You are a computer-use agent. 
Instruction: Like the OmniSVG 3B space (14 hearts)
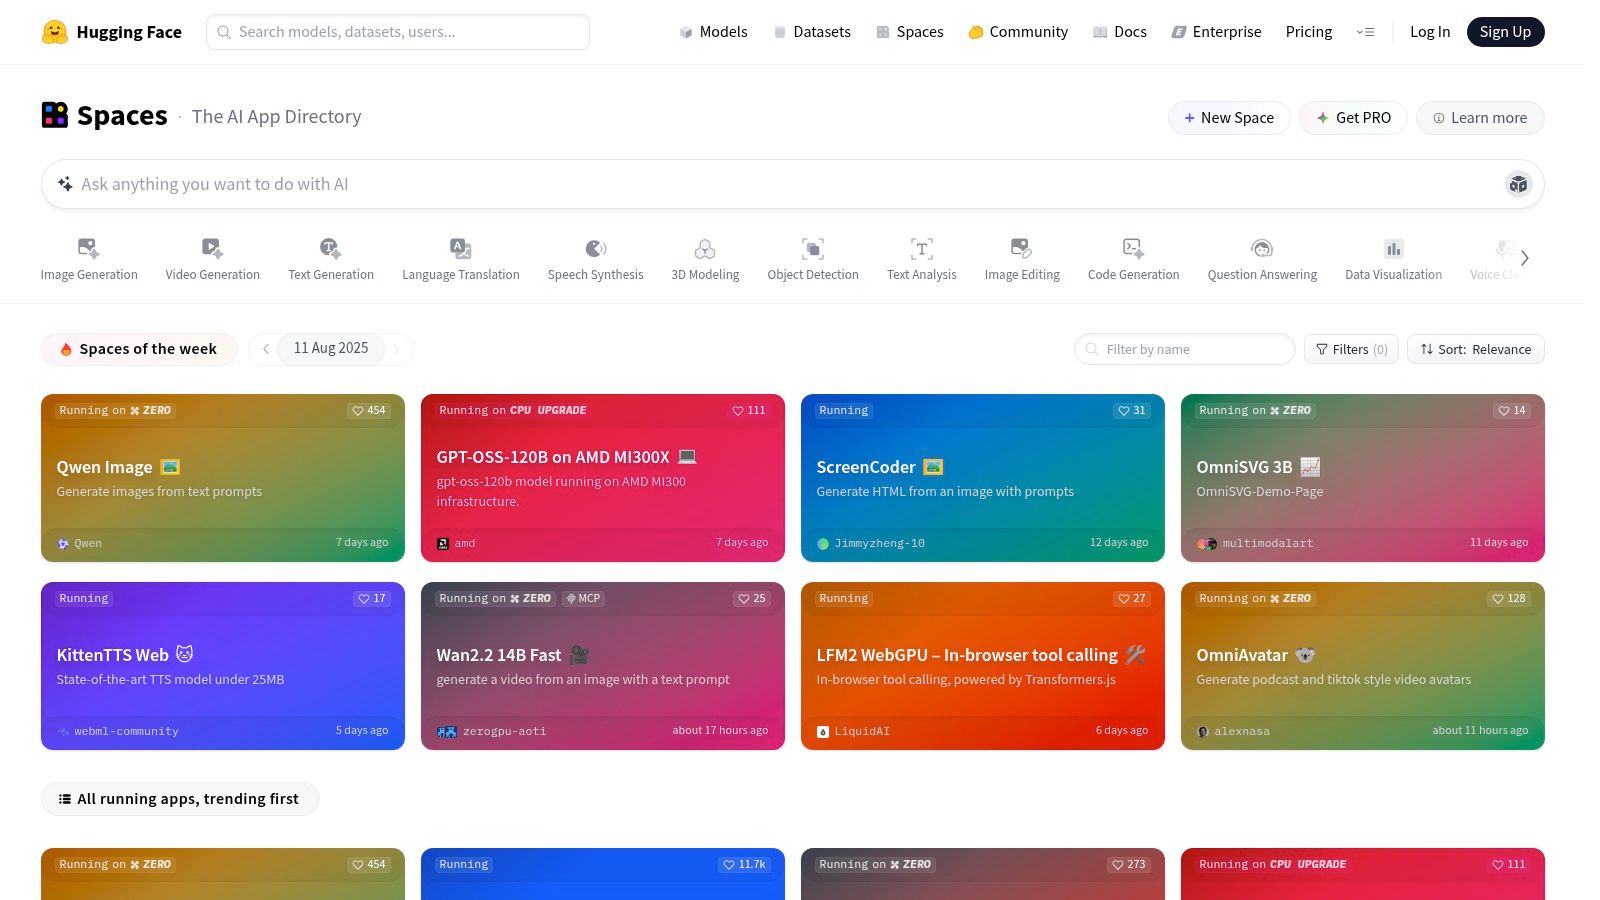click(x=1511, y=411)
